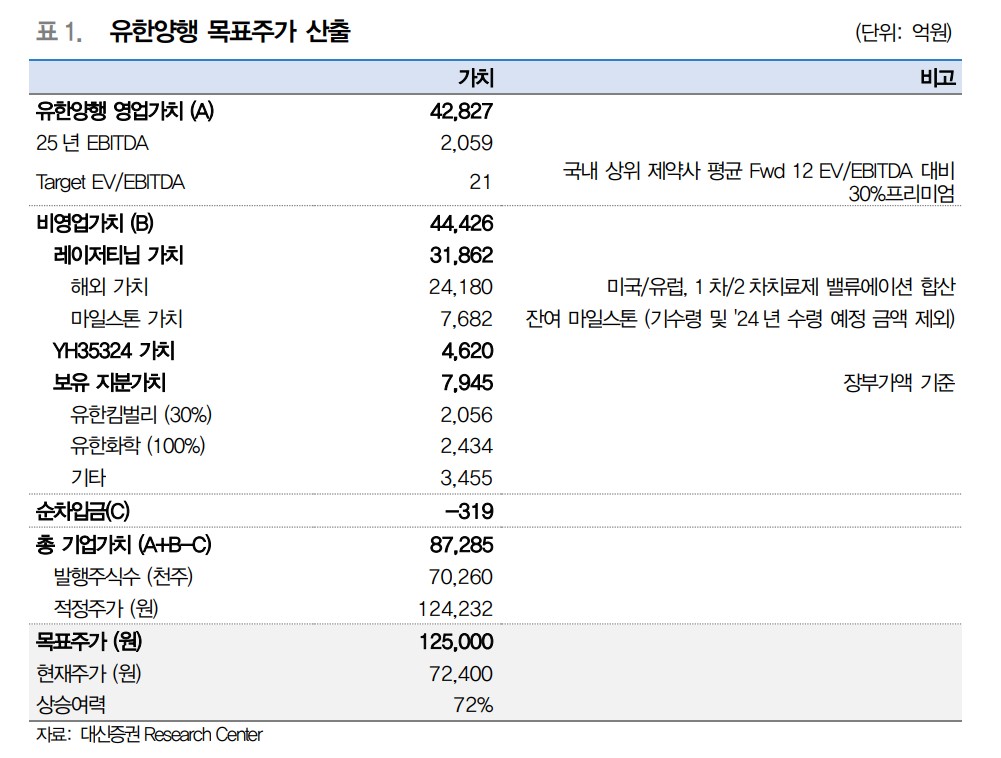Click the value 2,056
Image resolution: width=1001 pixels, height=758 pixels.
click(466, 415)
